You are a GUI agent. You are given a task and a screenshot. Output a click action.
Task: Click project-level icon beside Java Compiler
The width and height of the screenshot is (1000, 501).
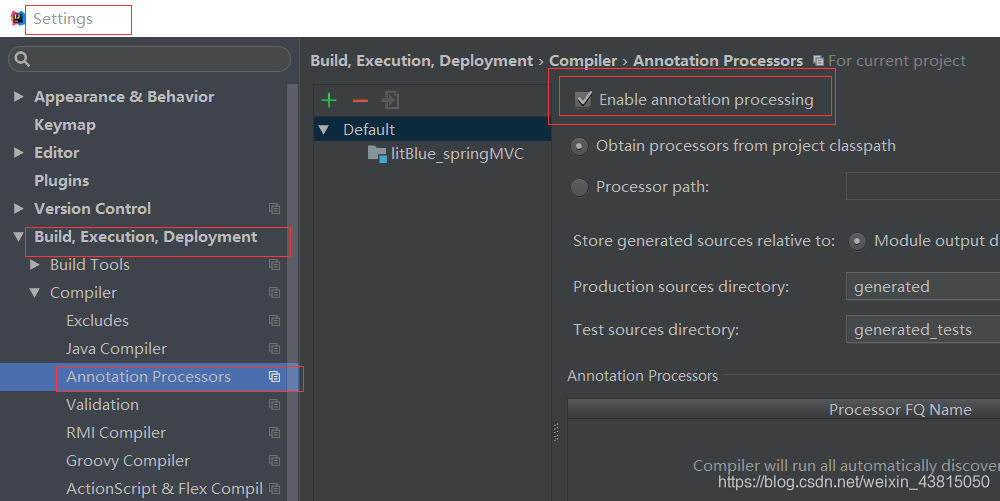(x=274, y=349)
